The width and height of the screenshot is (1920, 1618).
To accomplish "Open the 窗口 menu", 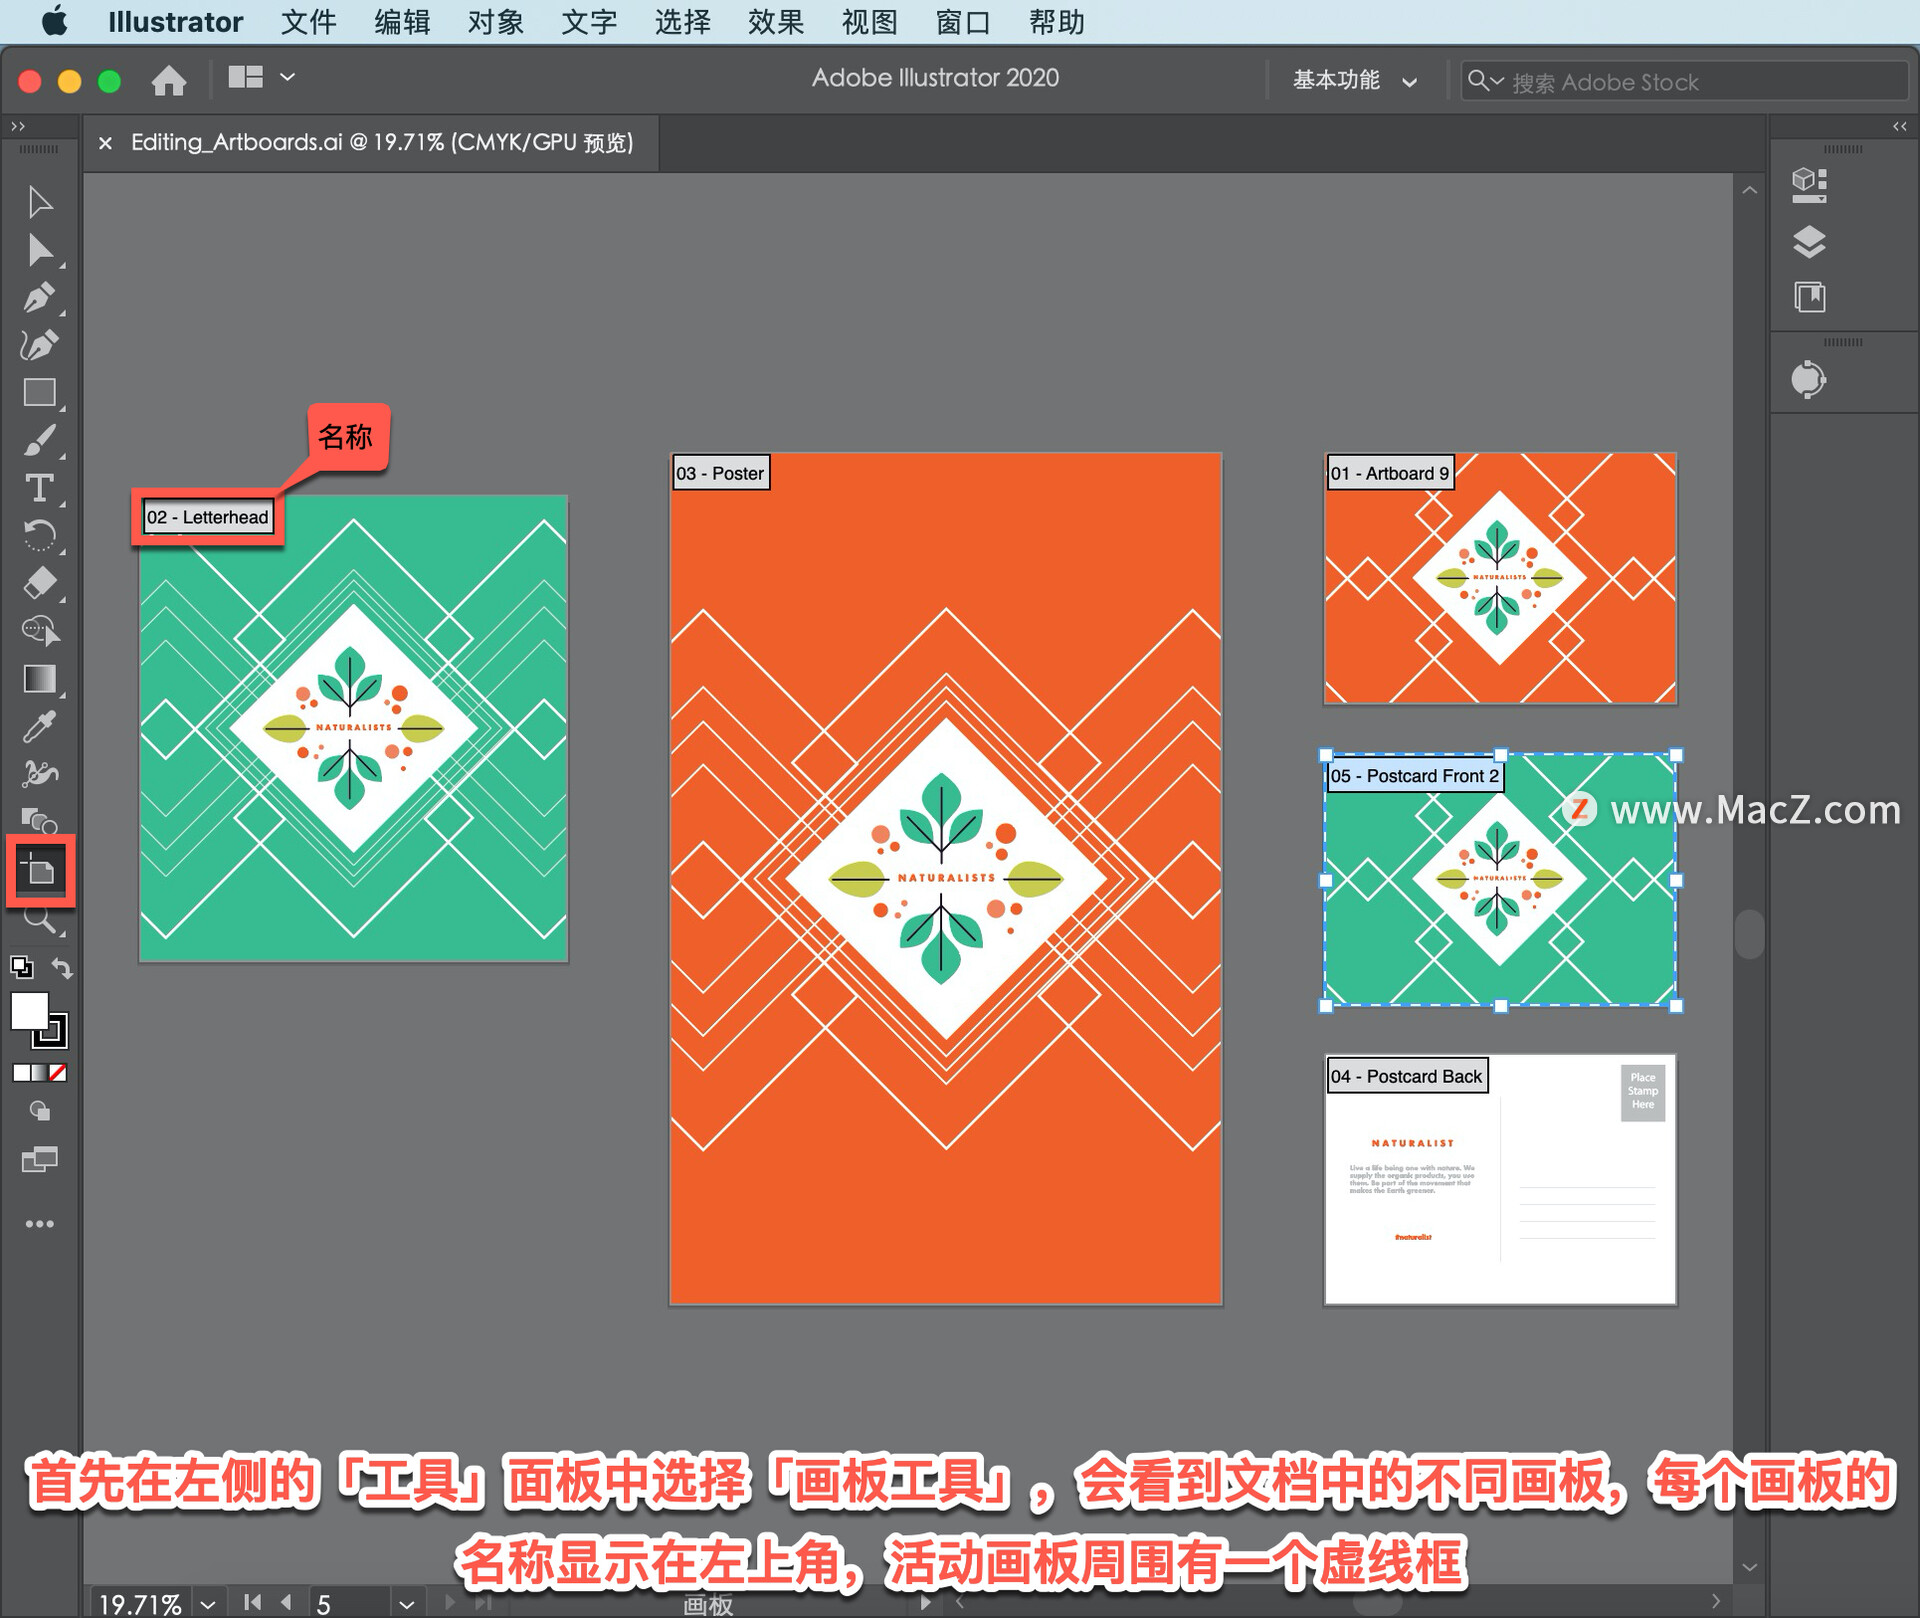I will tap(962, 22).
